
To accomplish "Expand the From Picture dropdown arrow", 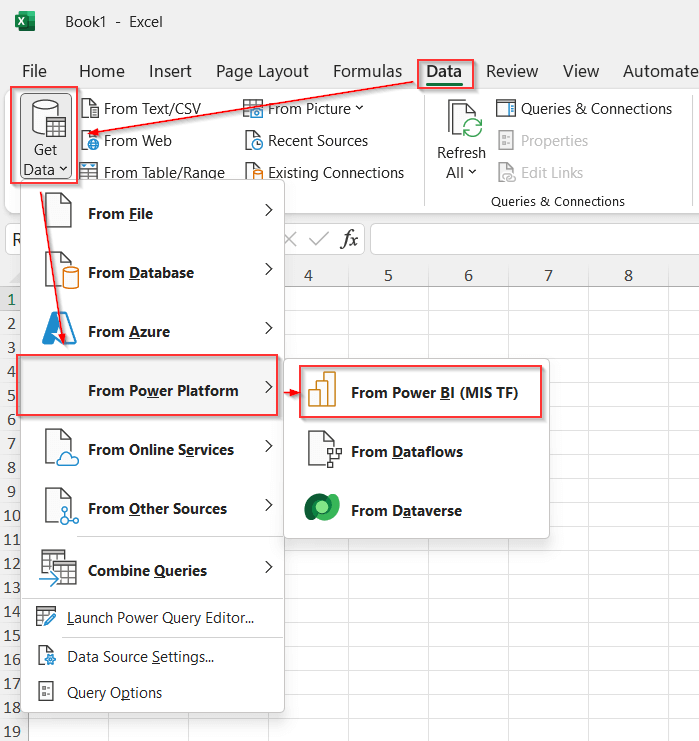I will tap(359, 108).
